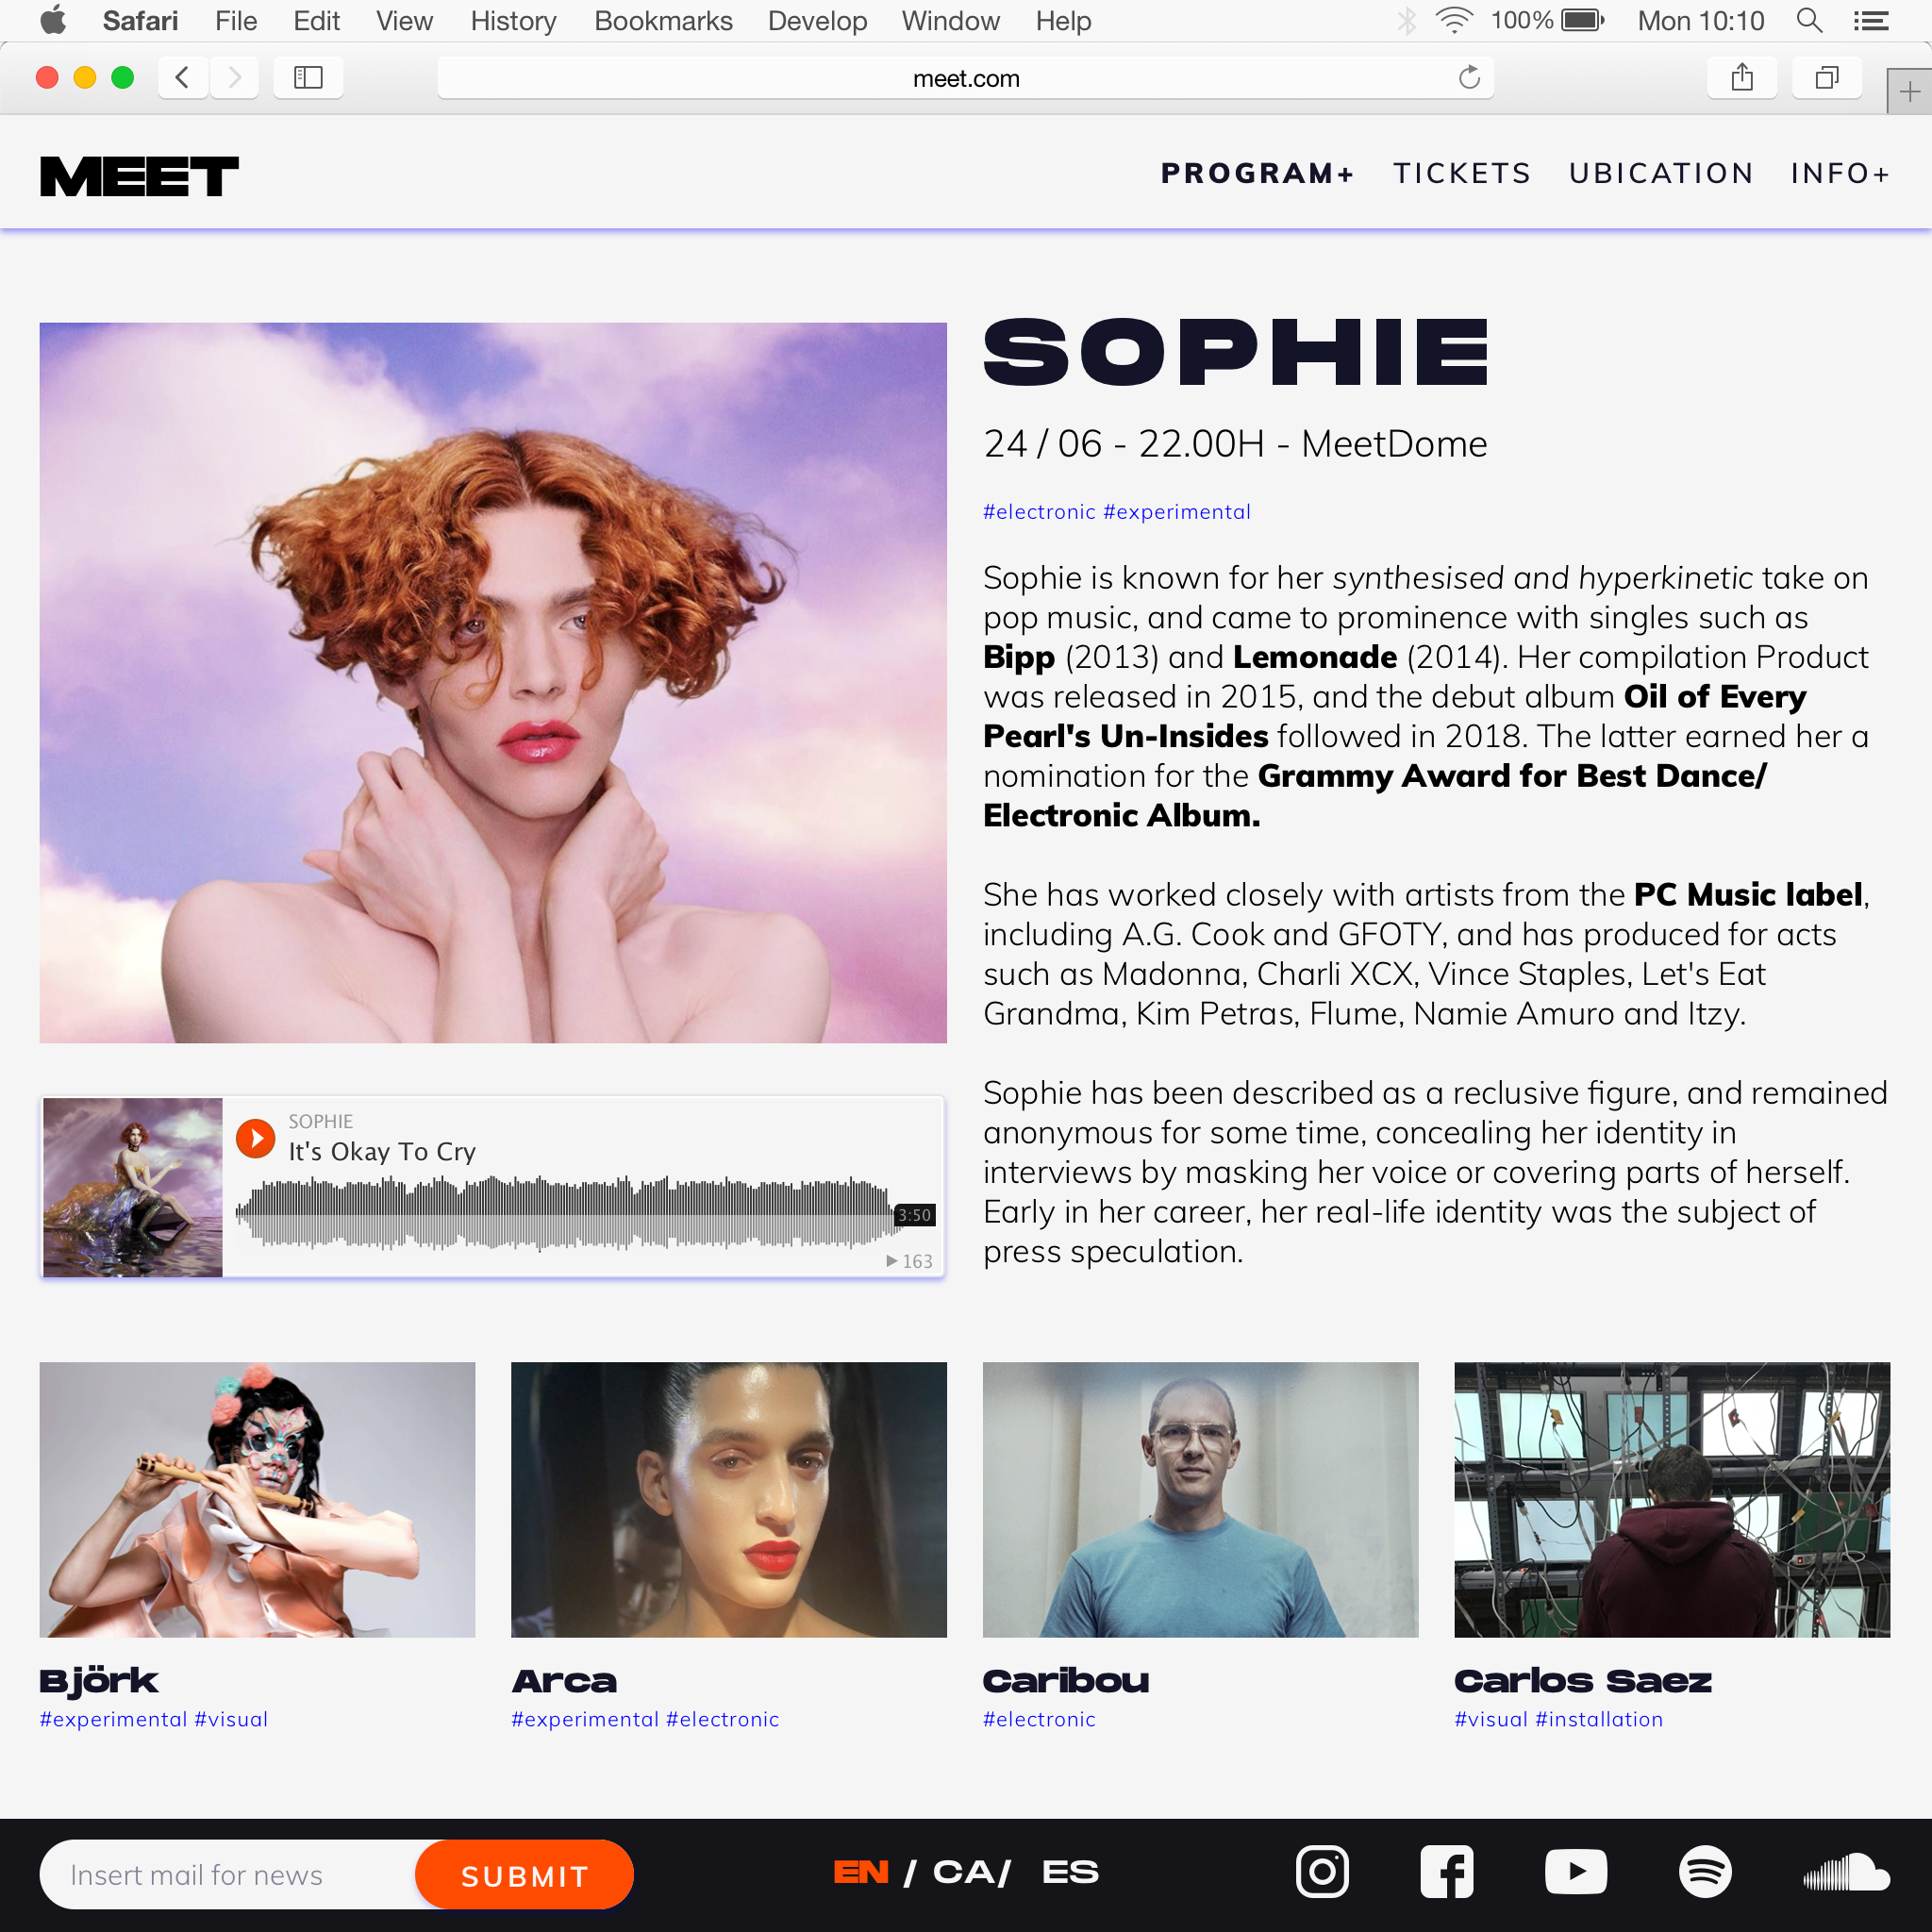This screenshot has width=1932, height=1932.
Task: Click #electronic tag under Caribou
Action: click(x=1039, y=1719)
